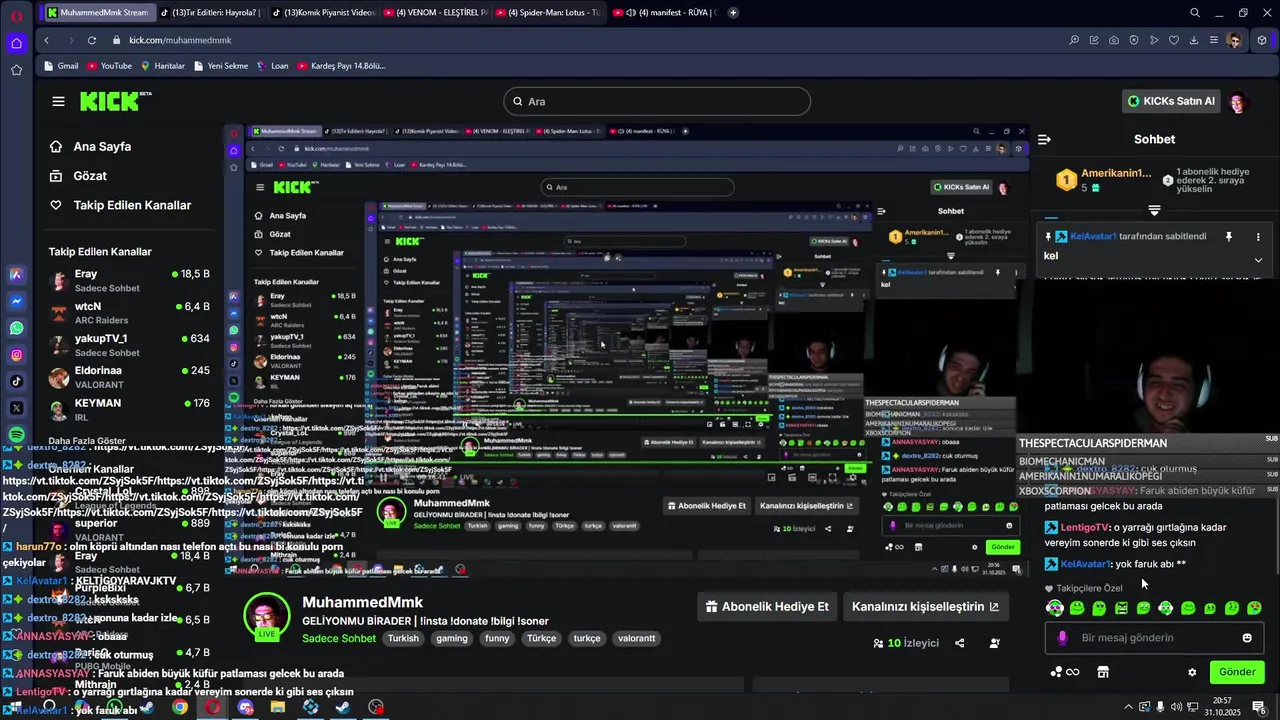This screenshot has width=1280, height=720.
Task: Open Steam from the Windows taskbar
Action: point(343,707)
